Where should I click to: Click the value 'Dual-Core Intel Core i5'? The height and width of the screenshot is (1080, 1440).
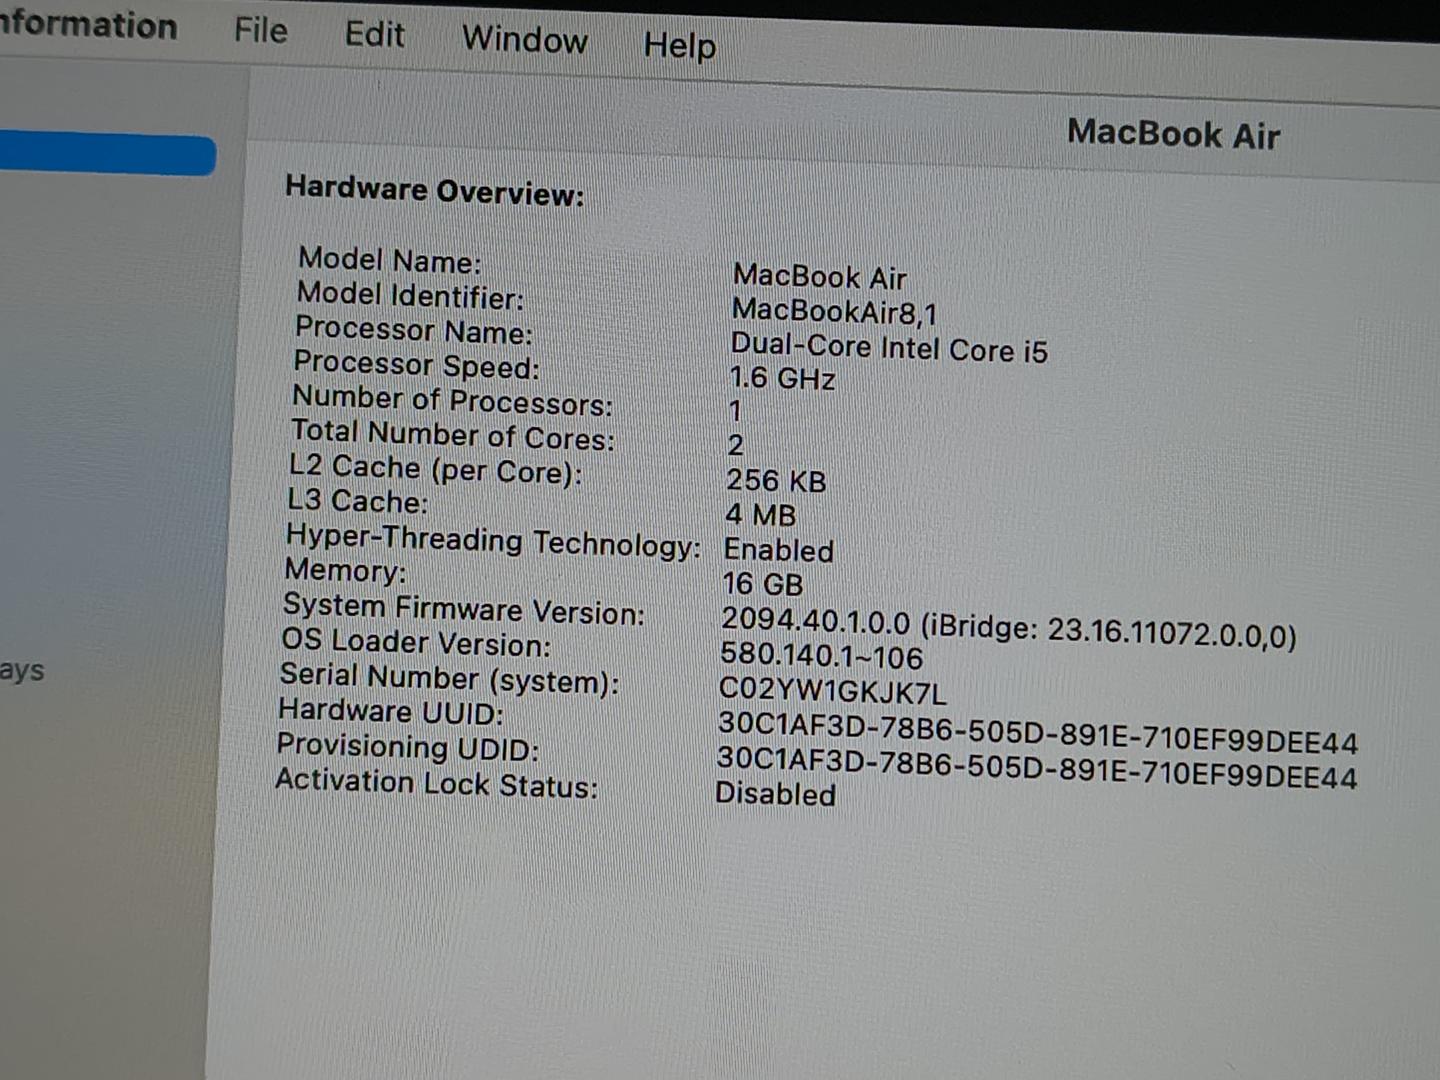[x=889, y=348]
